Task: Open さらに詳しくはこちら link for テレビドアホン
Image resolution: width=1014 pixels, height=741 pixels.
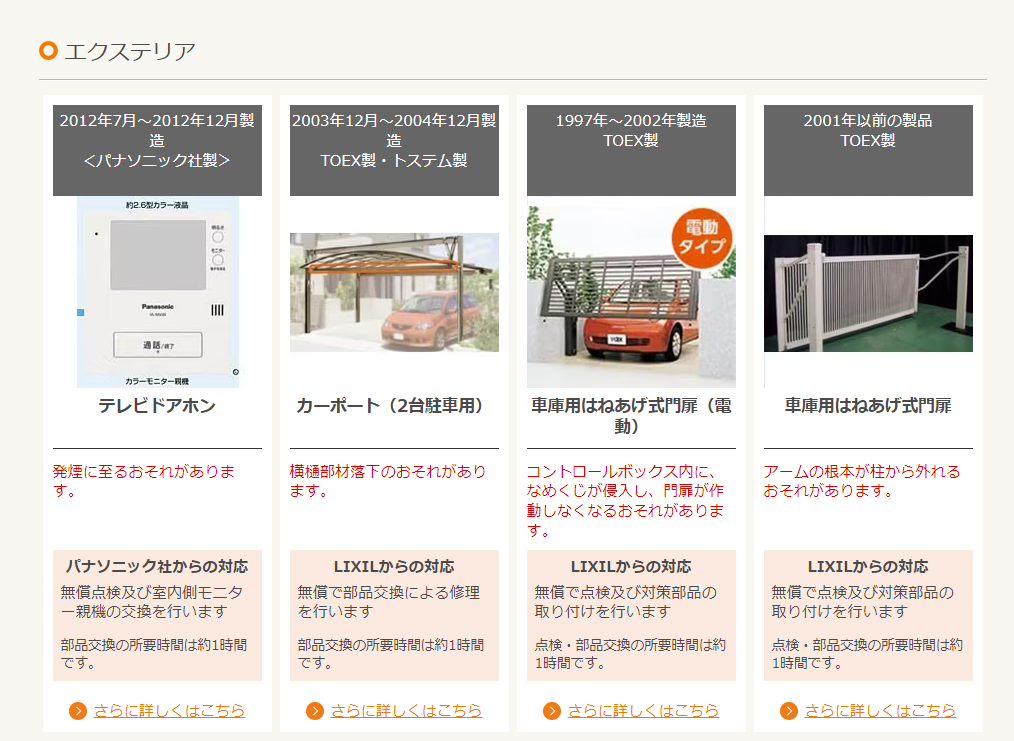Action: [x=169, y=711]
